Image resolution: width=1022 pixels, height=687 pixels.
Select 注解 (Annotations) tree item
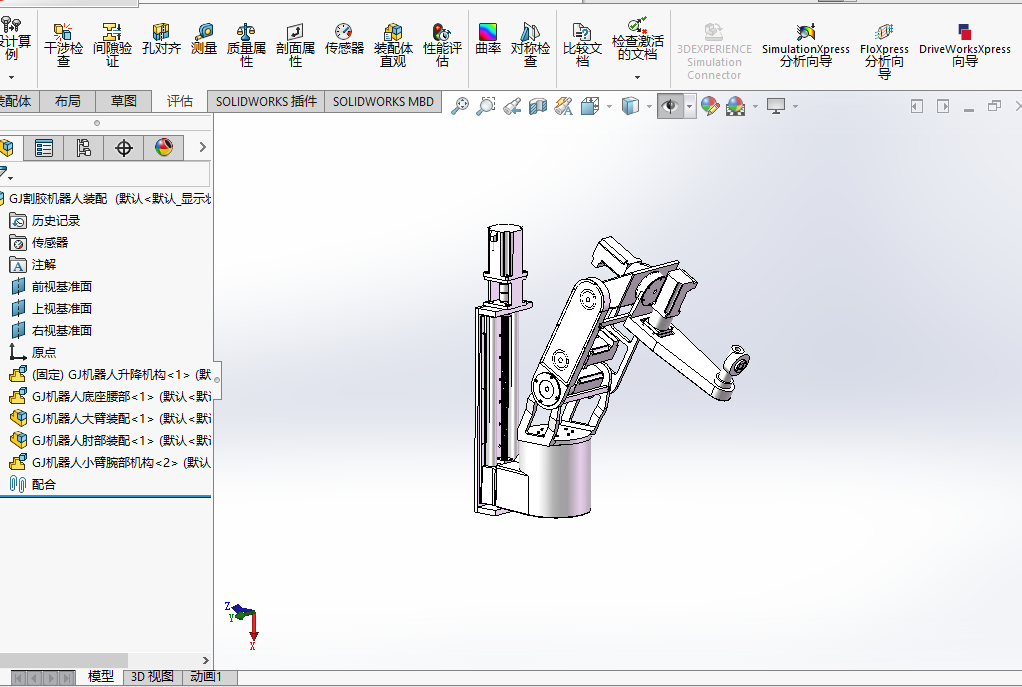(33, 265)
